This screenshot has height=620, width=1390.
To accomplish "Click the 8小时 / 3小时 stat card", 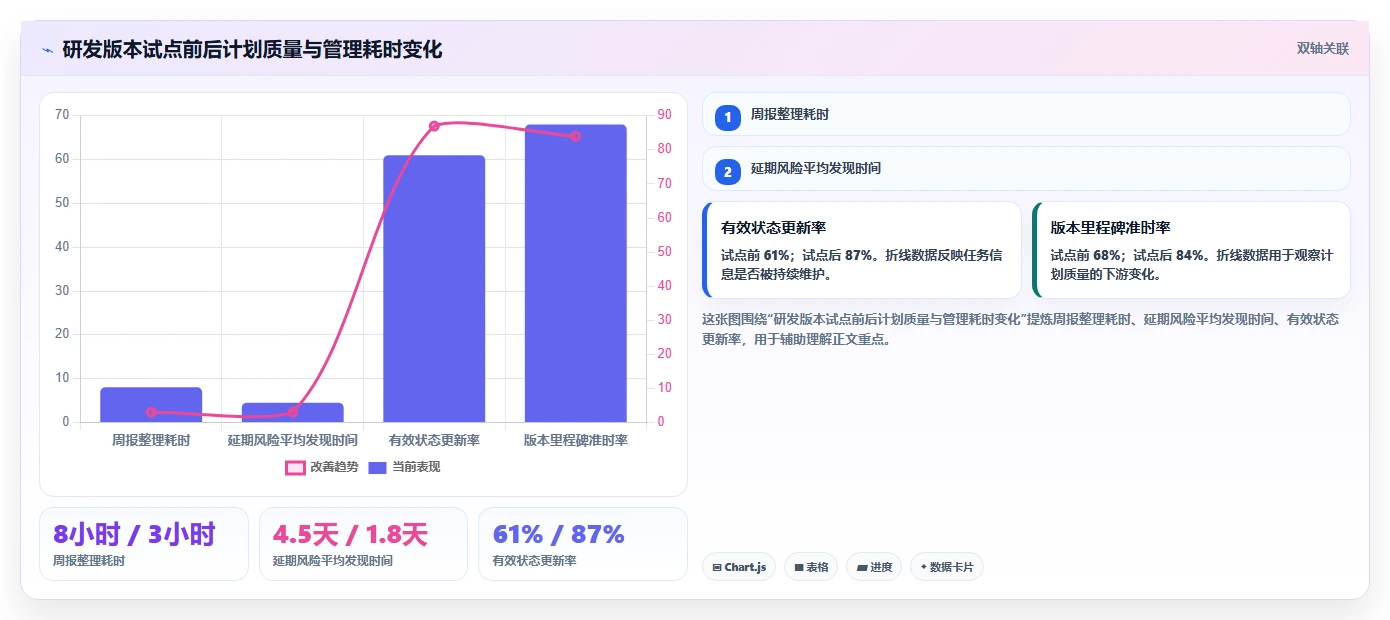I will click(x=144, y=544).
